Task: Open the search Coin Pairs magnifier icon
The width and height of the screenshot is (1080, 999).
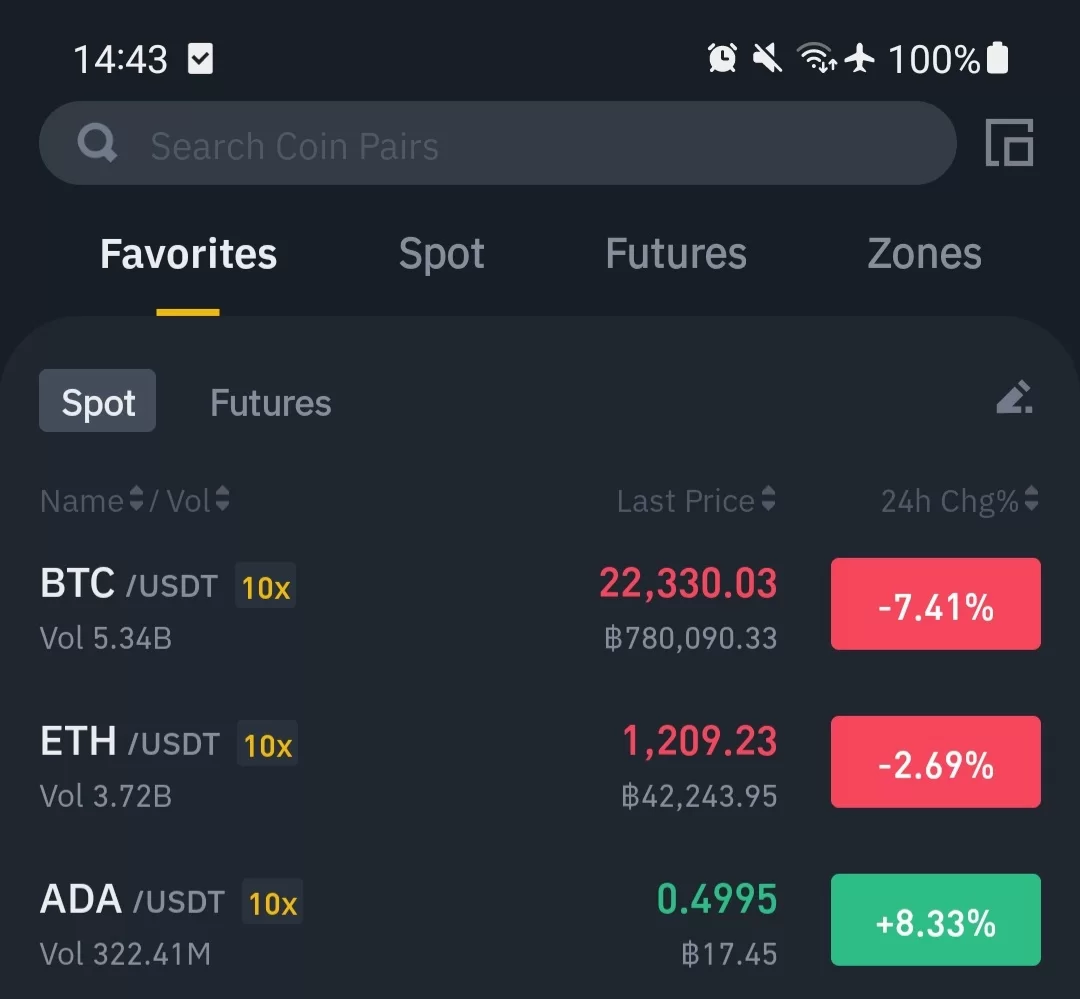Action: tap(96, 144)
